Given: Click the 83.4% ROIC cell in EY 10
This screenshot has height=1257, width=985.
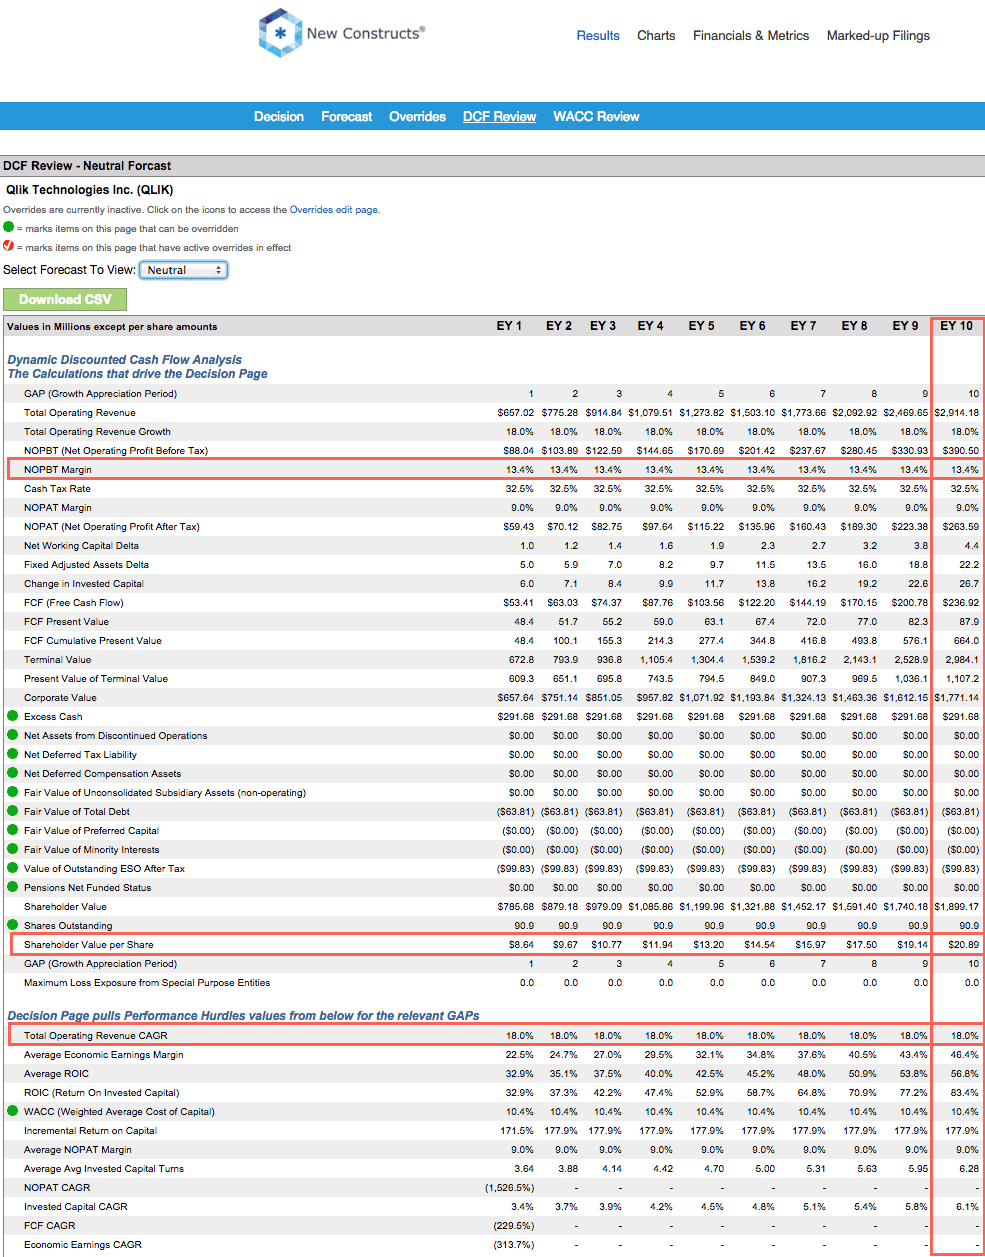Looking at the screenshot, I should [965, 1092].
